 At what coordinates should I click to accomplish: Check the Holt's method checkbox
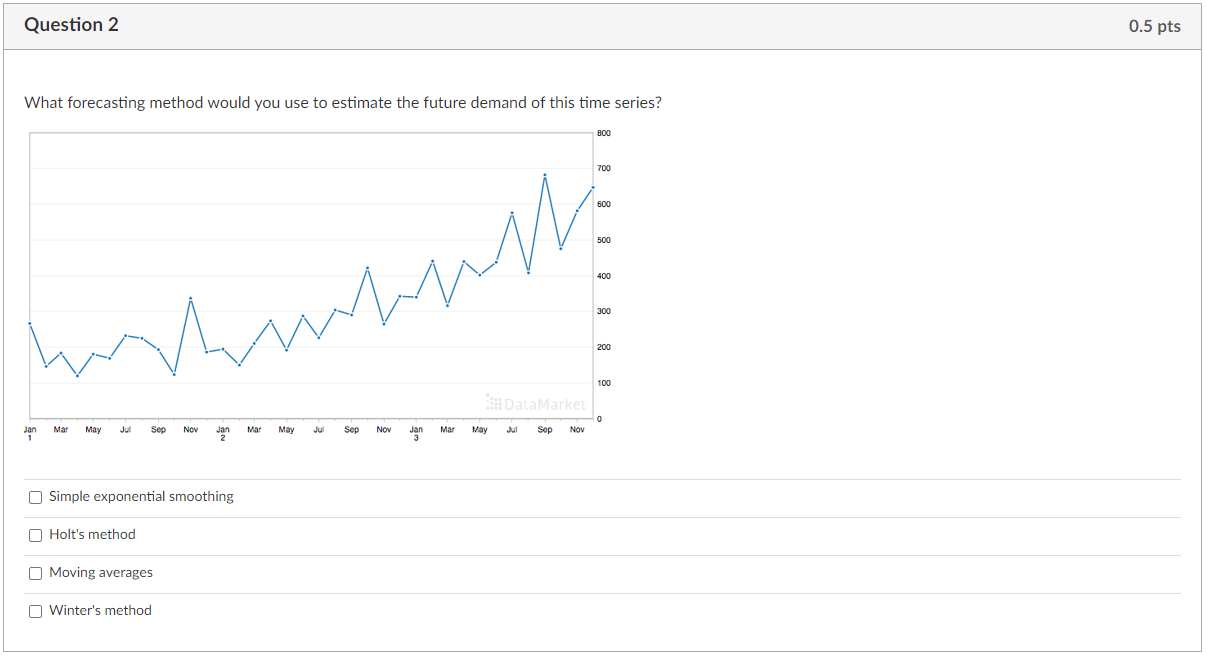(x=35, y=534)
